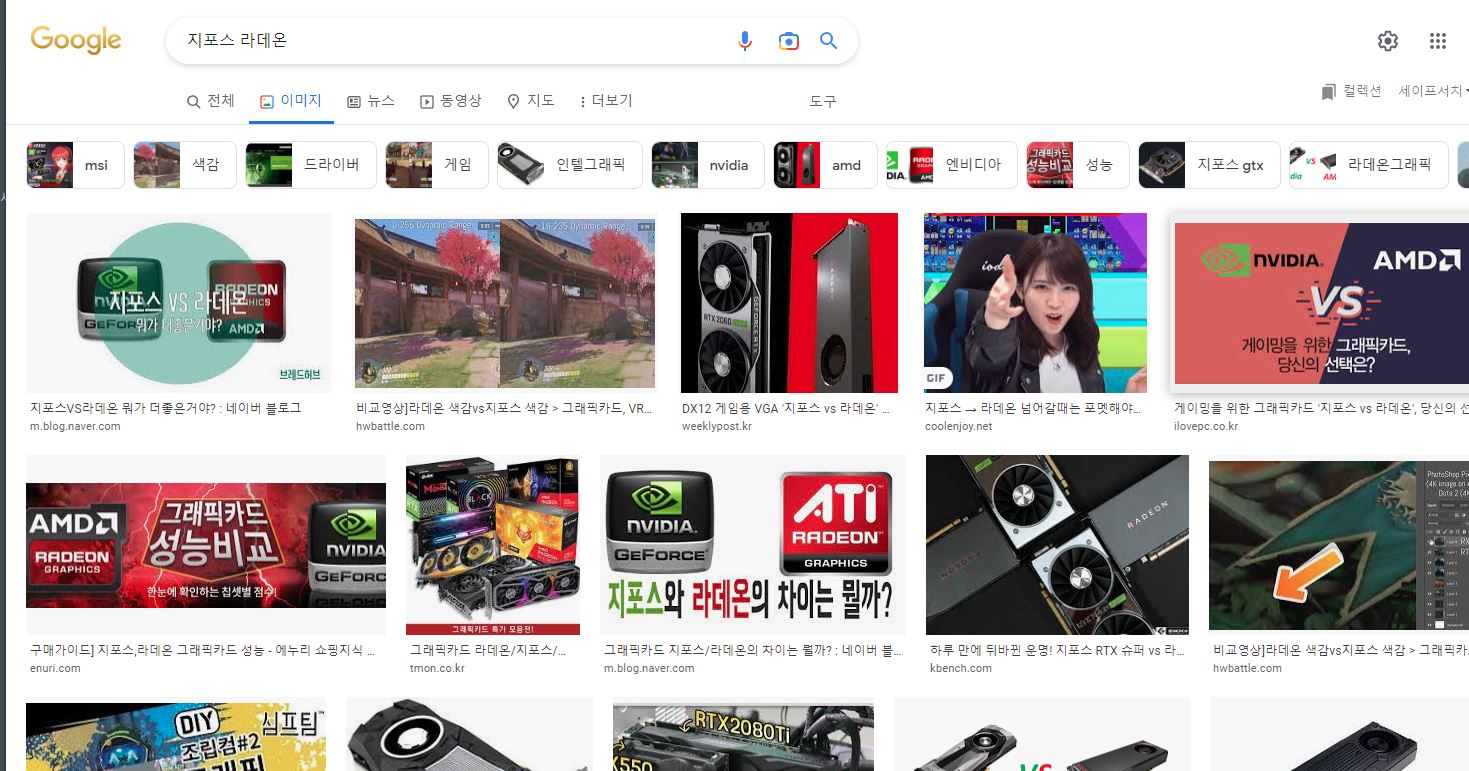Open title 구매가이드] 지포스,라데온 그래픽카드 성능

(x=203, y=650)
